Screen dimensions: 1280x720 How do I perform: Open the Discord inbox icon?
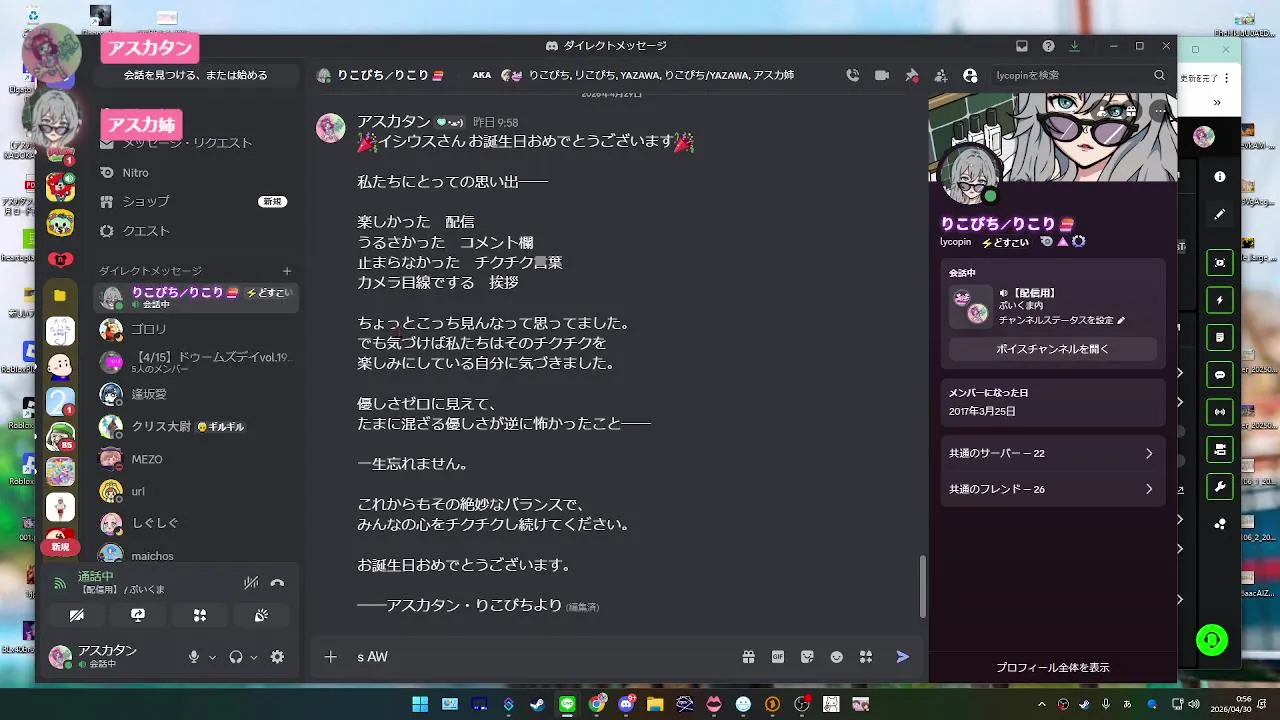pos(1021,46)
